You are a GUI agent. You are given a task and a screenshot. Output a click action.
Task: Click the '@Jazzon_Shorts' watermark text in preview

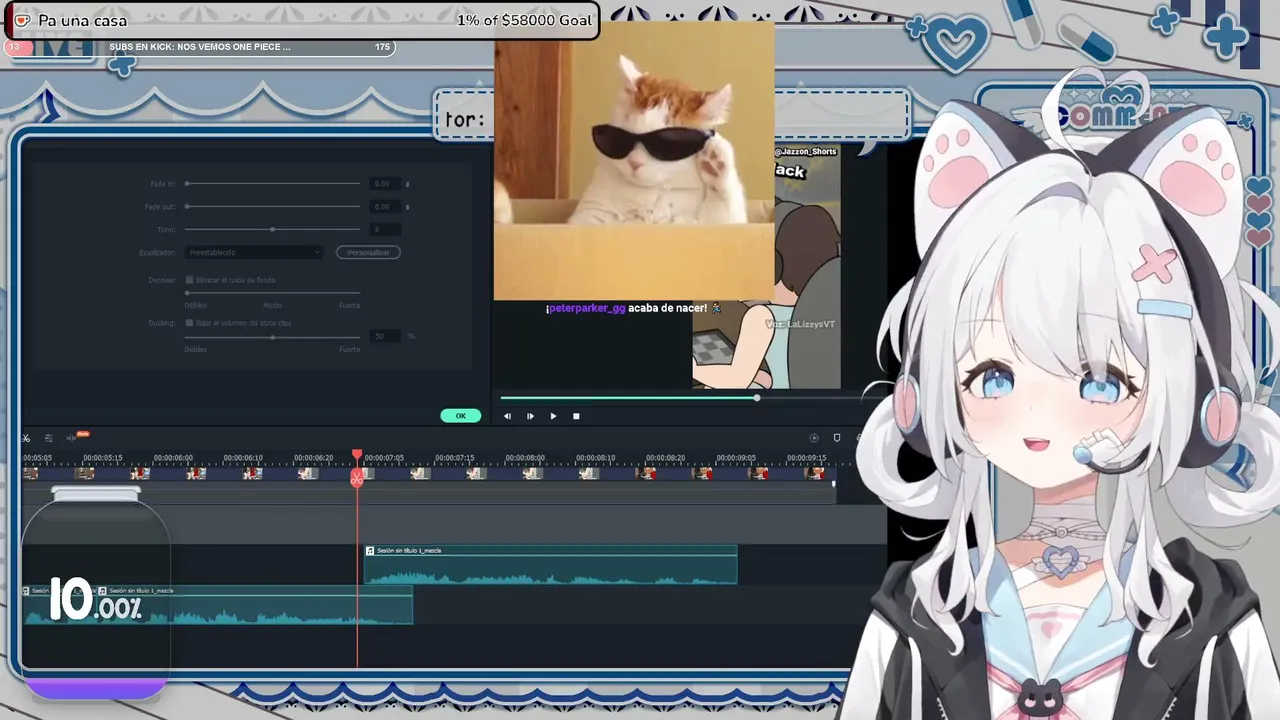point(806,152)
